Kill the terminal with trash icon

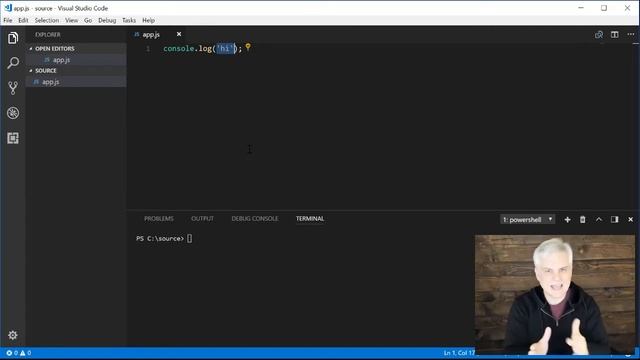click(583, 220)
